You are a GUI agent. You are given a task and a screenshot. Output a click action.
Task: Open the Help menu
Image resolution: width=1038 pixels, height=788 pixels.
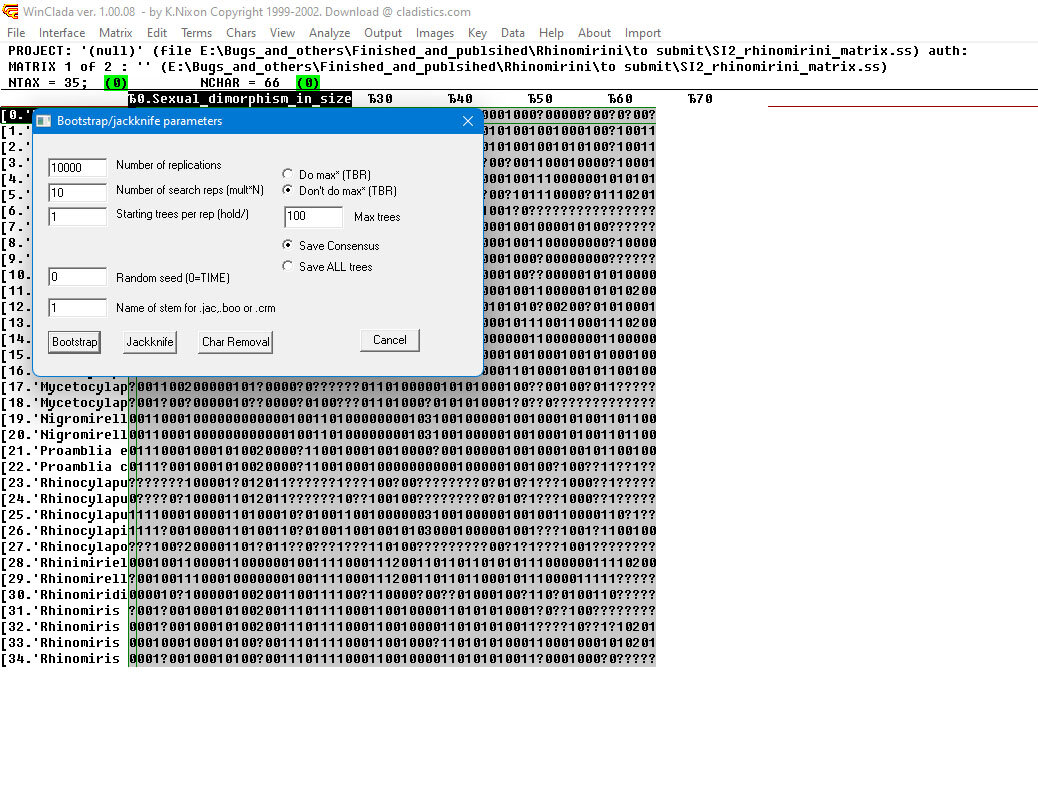[551, 33]
